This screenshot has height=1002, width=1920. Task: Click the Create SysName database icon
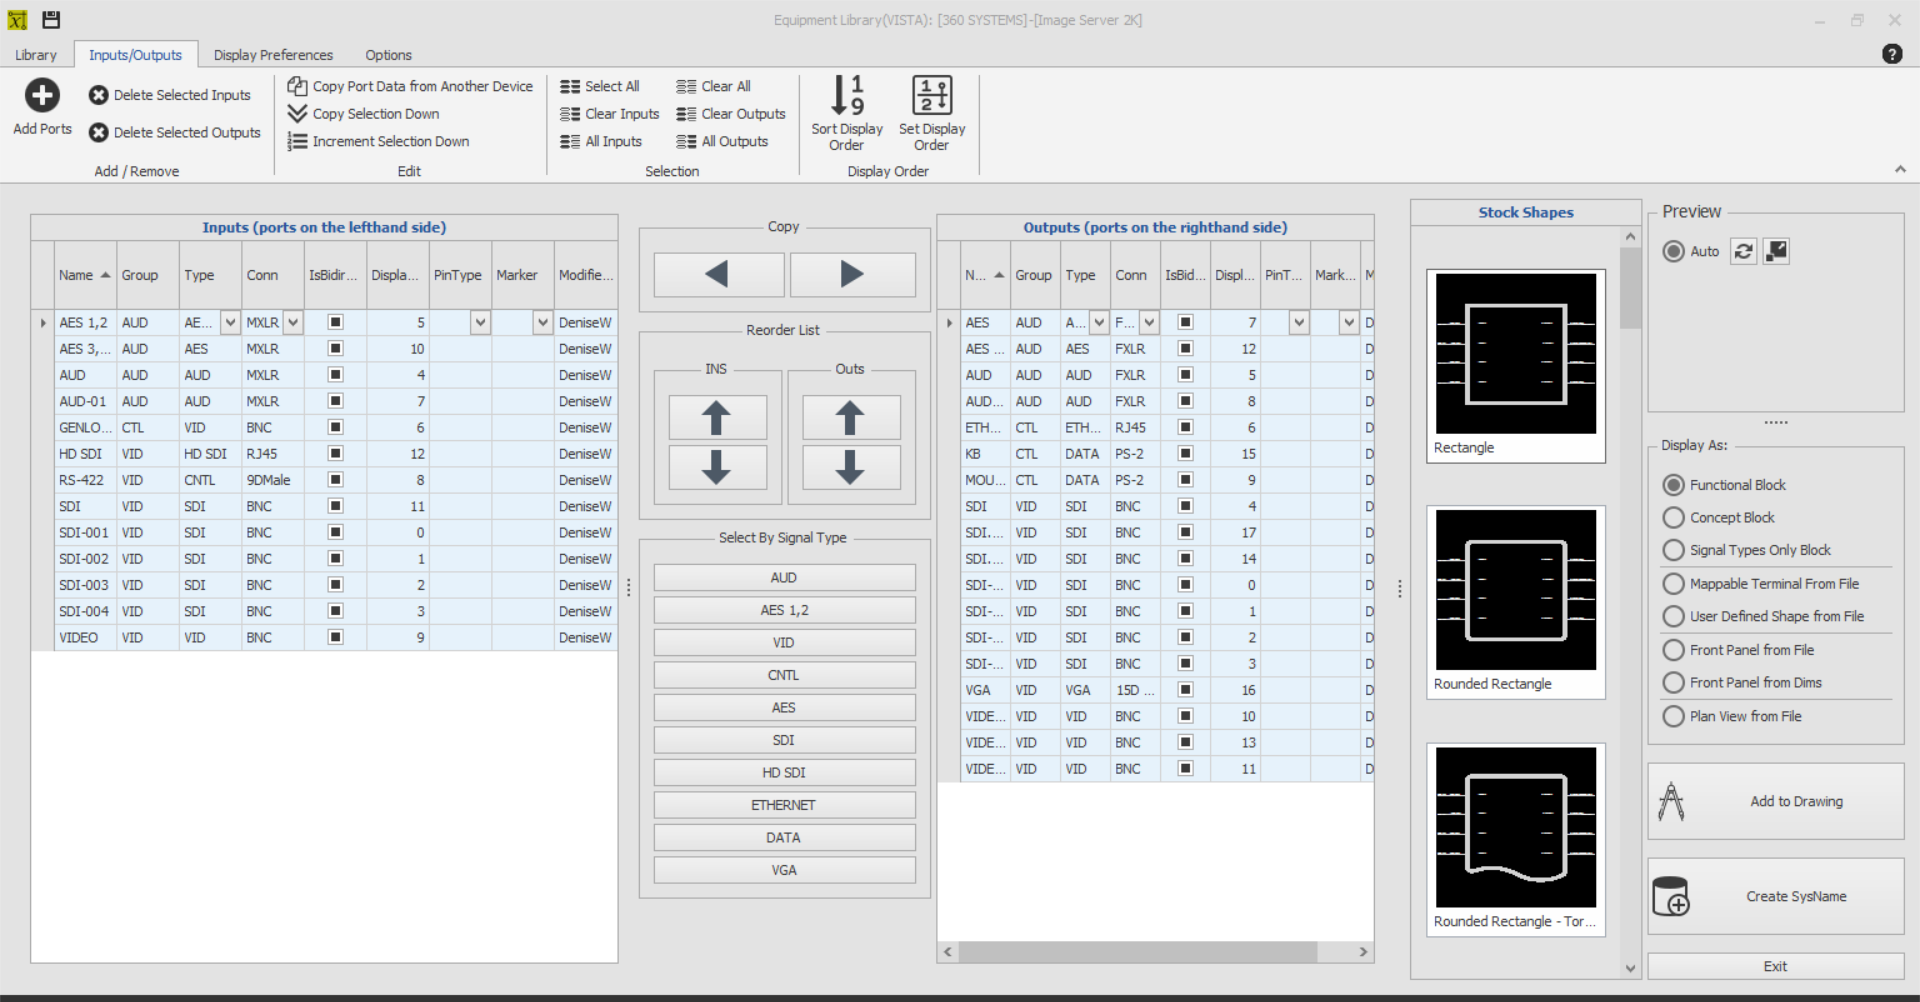(x=1671, y=896)
